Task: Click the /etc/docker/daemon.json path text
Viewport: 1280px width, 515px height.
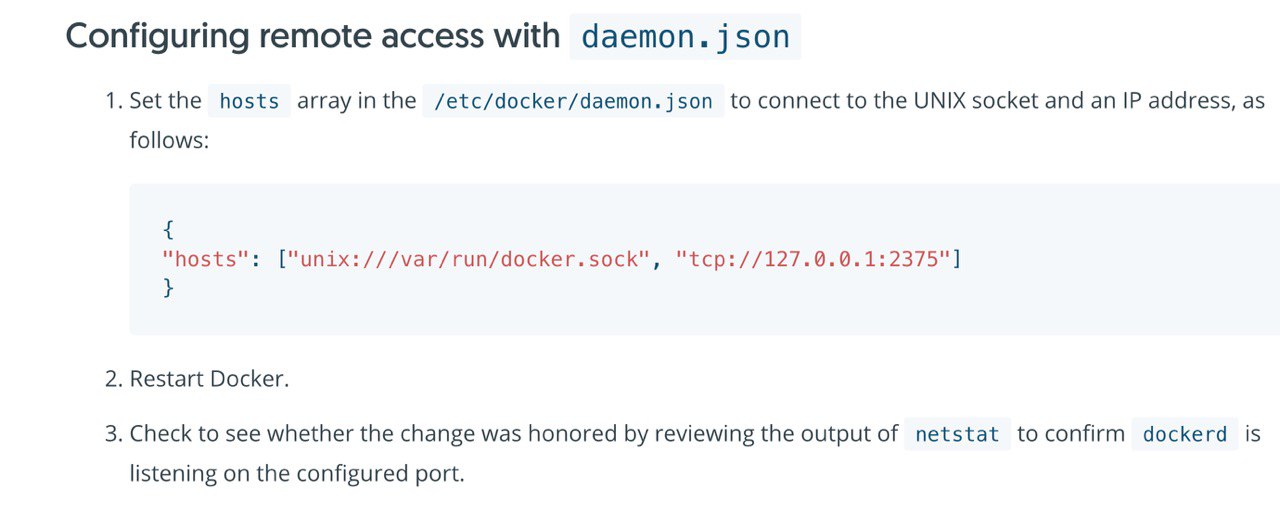Action: click(x=573, y=101)
